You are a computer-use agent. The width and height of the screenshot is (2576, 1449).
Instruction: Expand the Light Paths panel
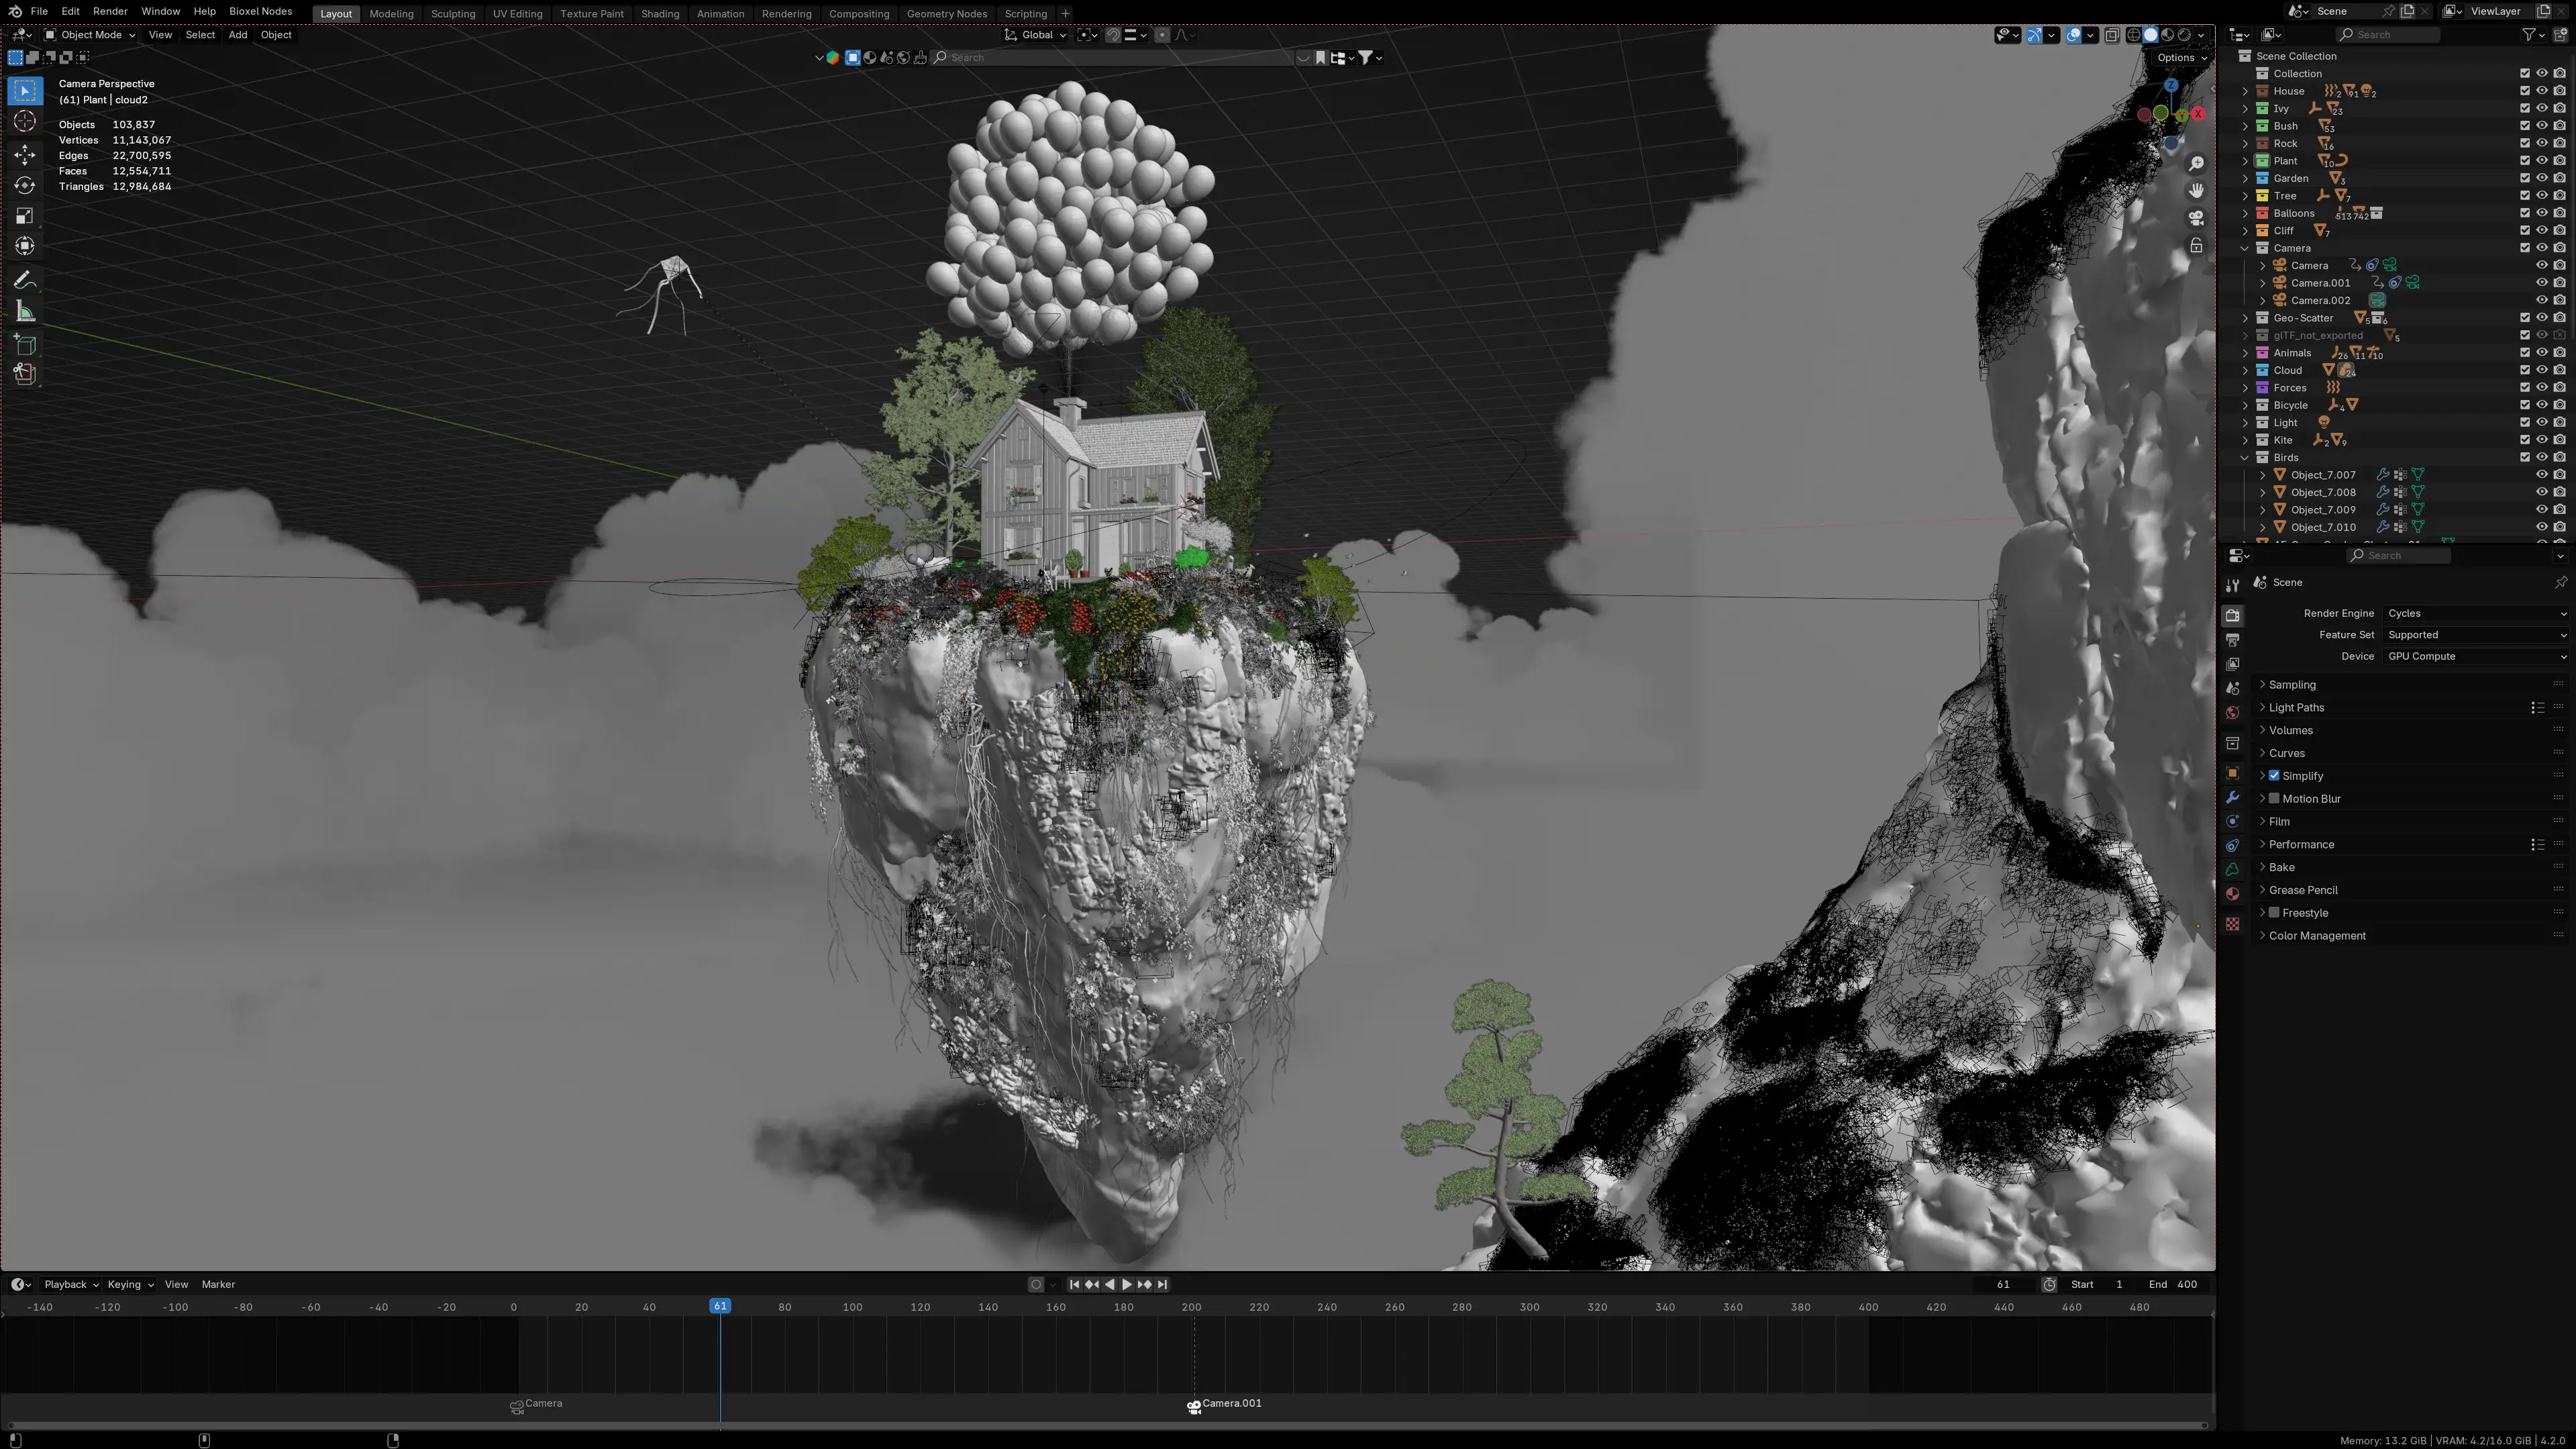pyautogui.click(x=2409, y=708)
